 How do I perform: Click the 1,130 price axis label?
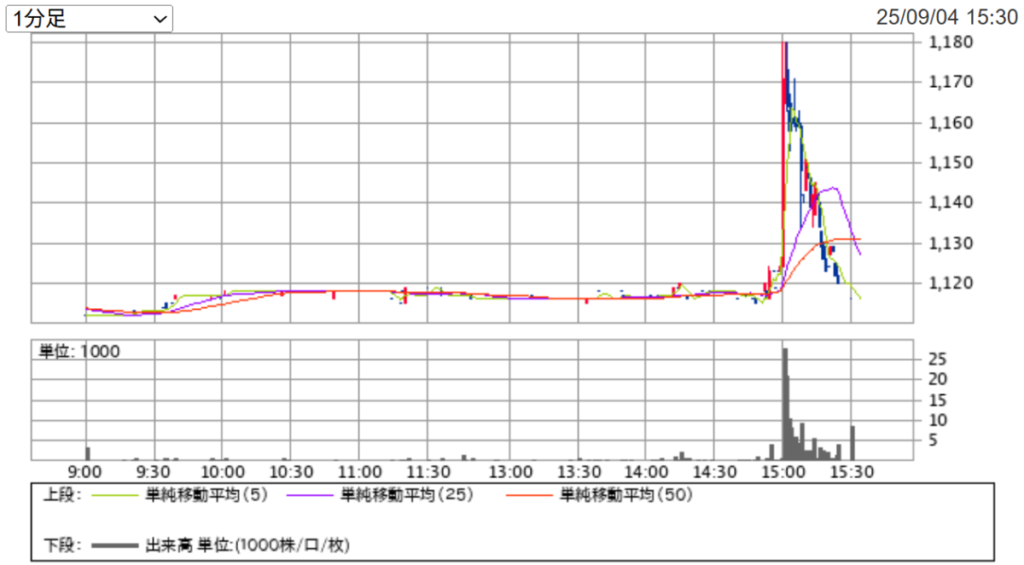coord(951,243)
